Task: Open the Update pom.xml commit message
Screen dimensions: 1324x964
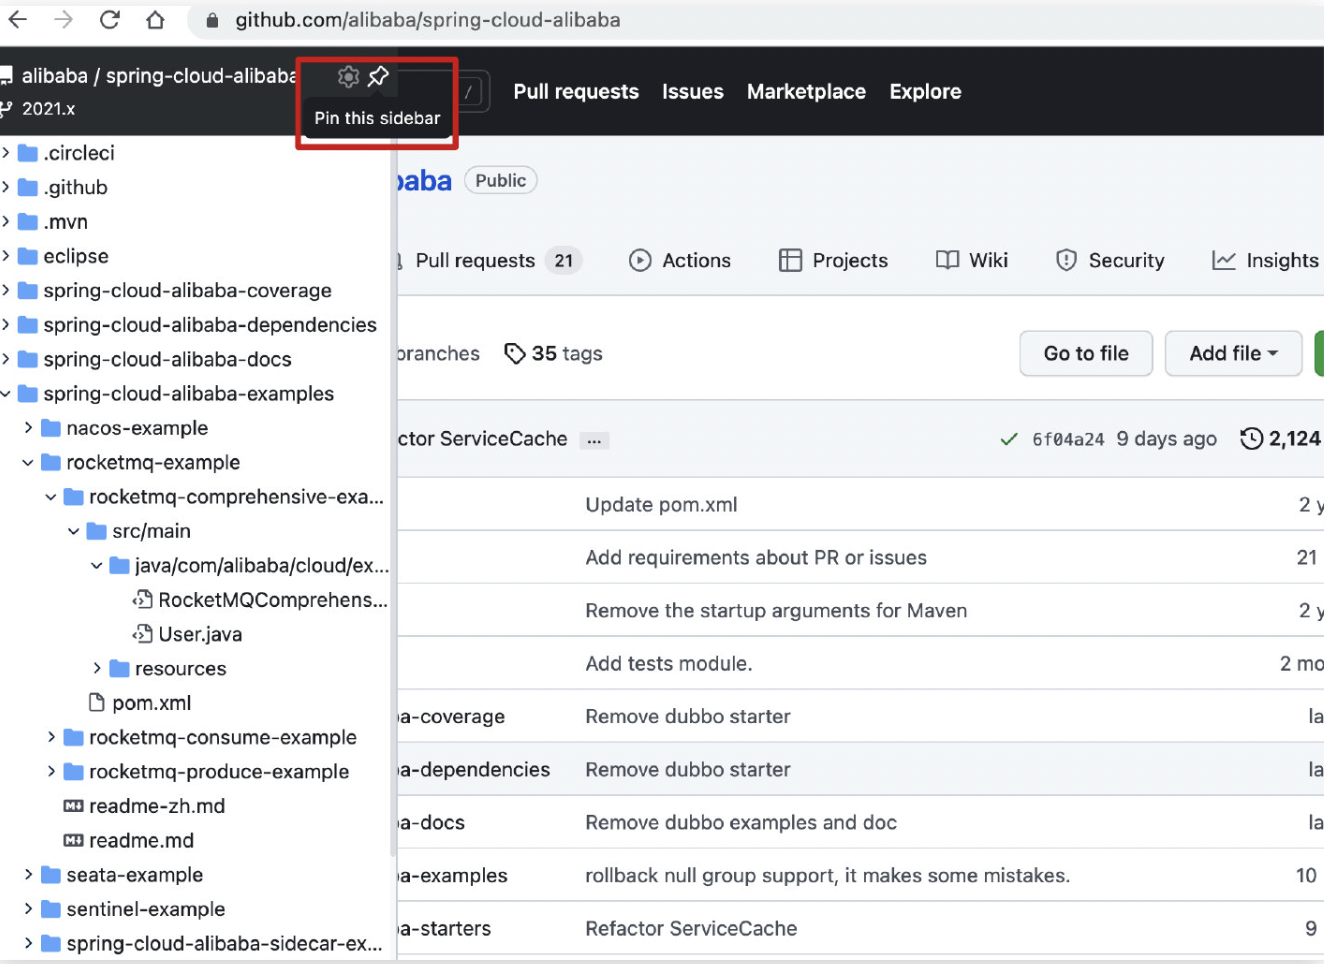Action: click(661, 505)
